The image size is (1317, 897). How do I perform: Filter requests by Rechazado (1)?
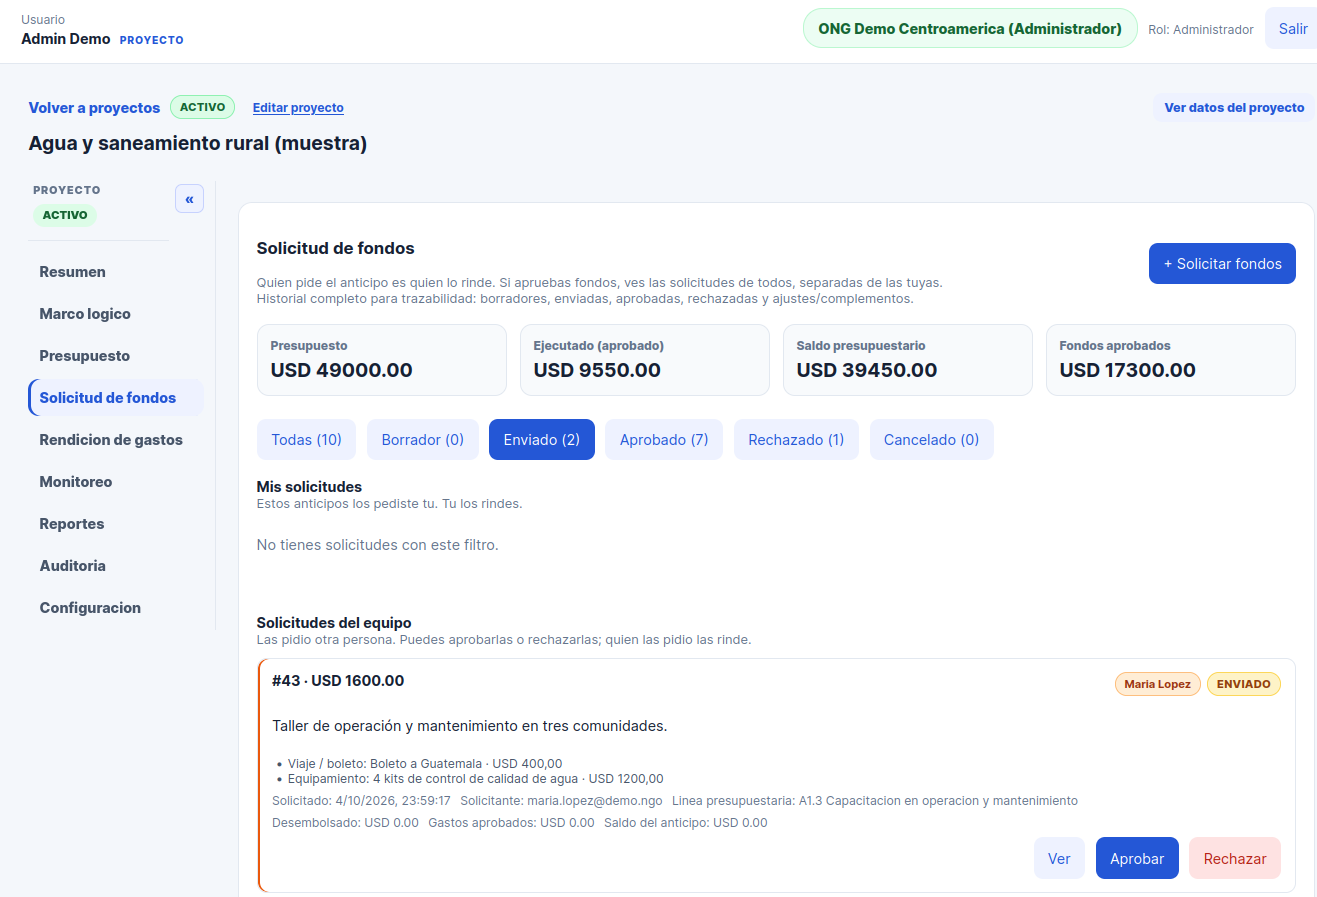796,440
